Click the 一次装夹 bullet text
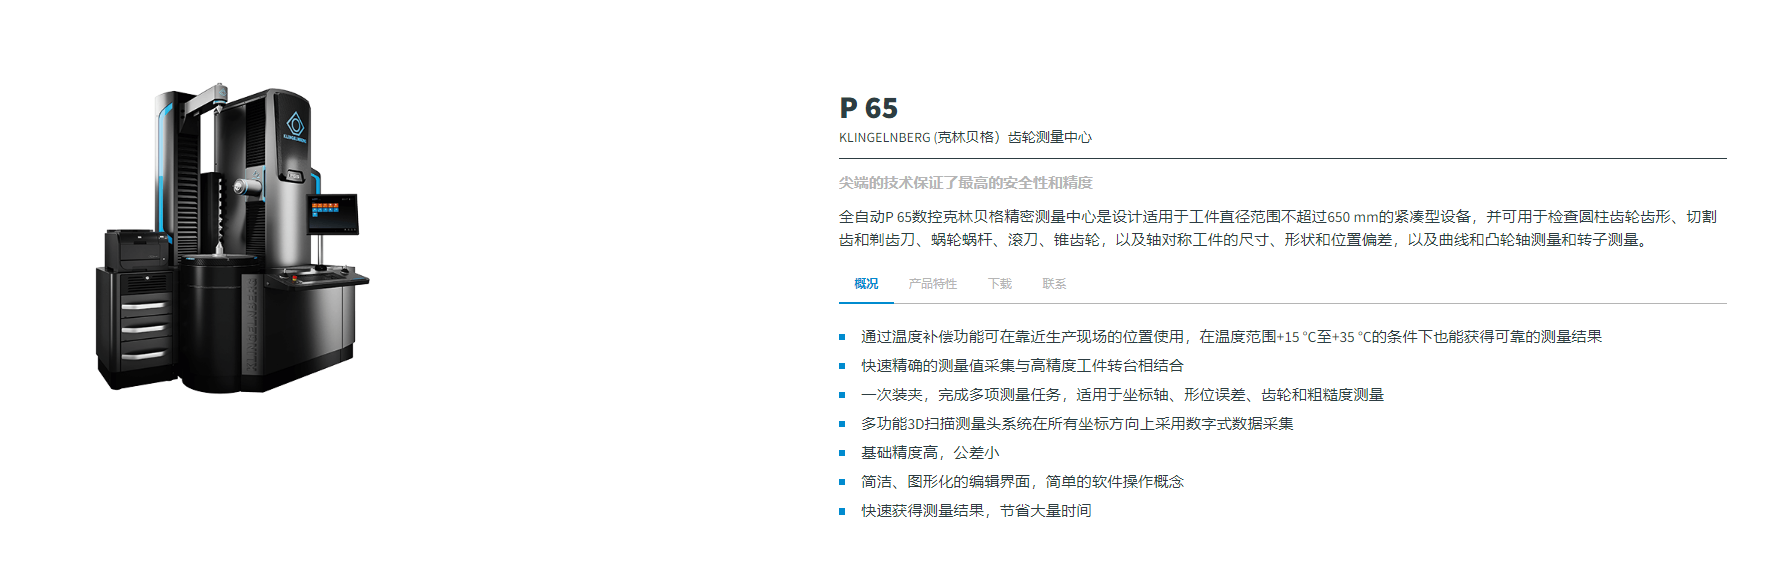The height and width of the screenshot is (573, 1765). click(1122, 395)
